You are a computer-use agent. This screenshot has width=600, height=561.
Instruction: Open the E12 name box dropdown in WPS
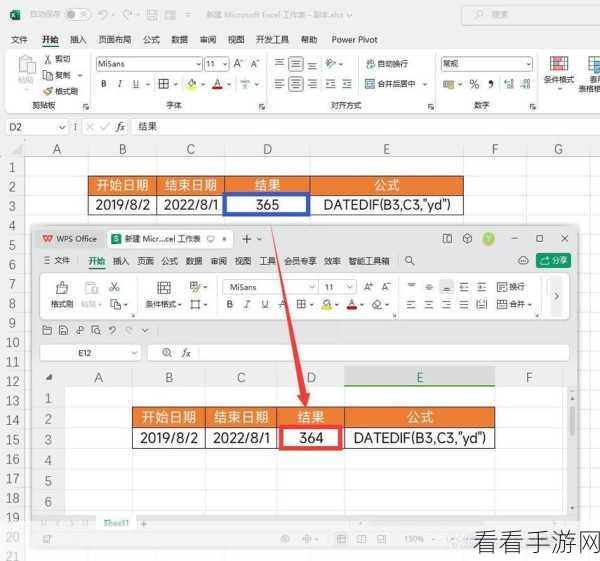(x=134, y=353)
